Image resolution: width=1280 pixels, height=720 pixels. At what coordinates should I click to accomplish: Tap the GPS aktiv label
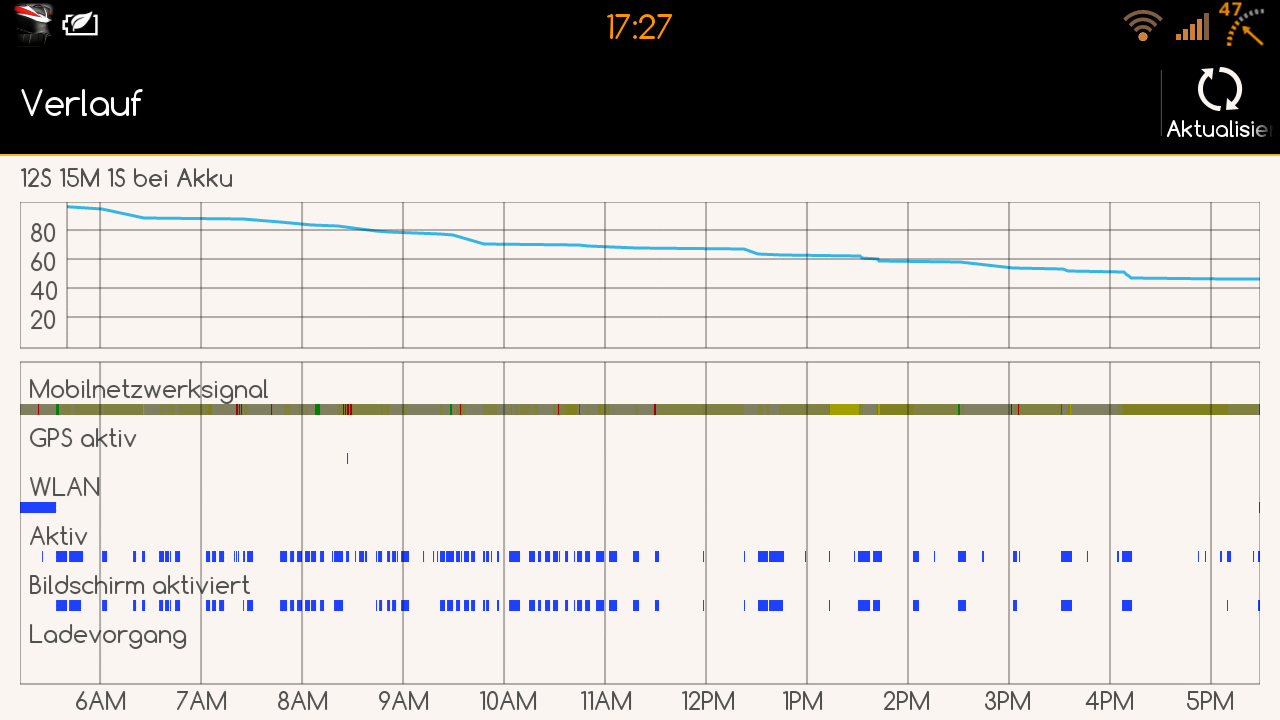(x=83, y=438)
